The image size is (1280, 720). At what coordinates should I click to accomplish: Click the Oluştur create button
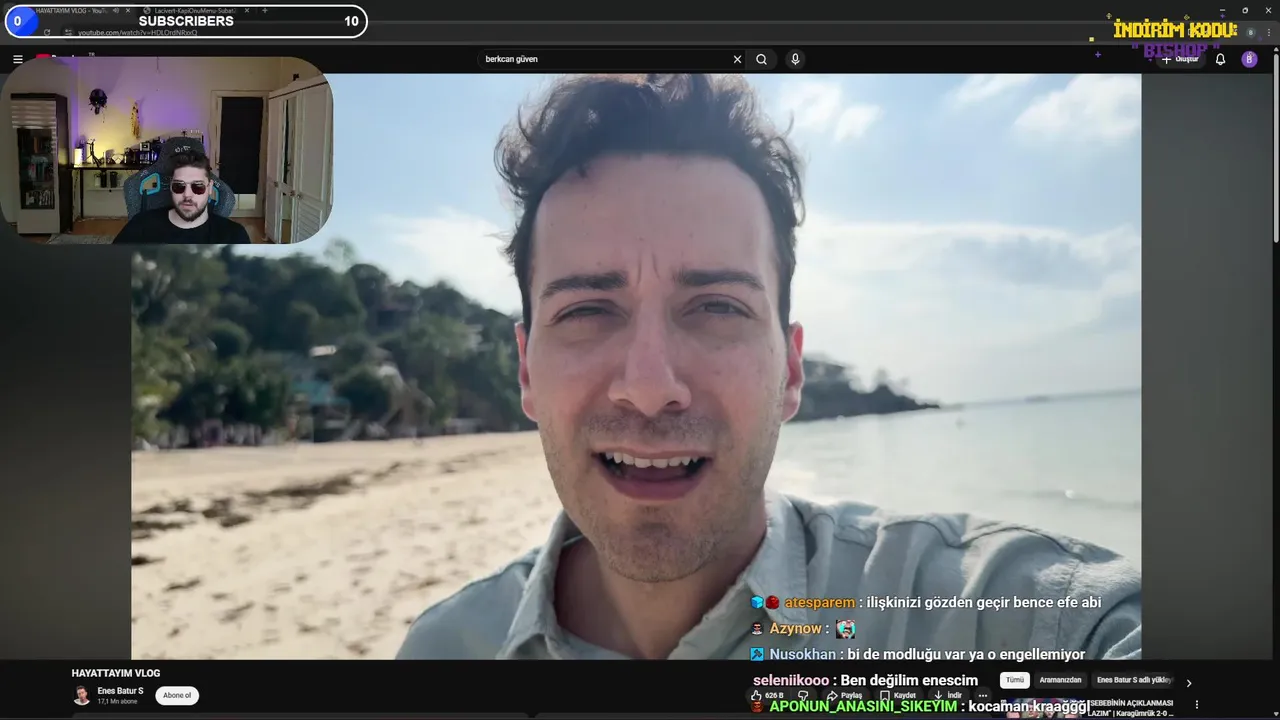coord(1180,59)
